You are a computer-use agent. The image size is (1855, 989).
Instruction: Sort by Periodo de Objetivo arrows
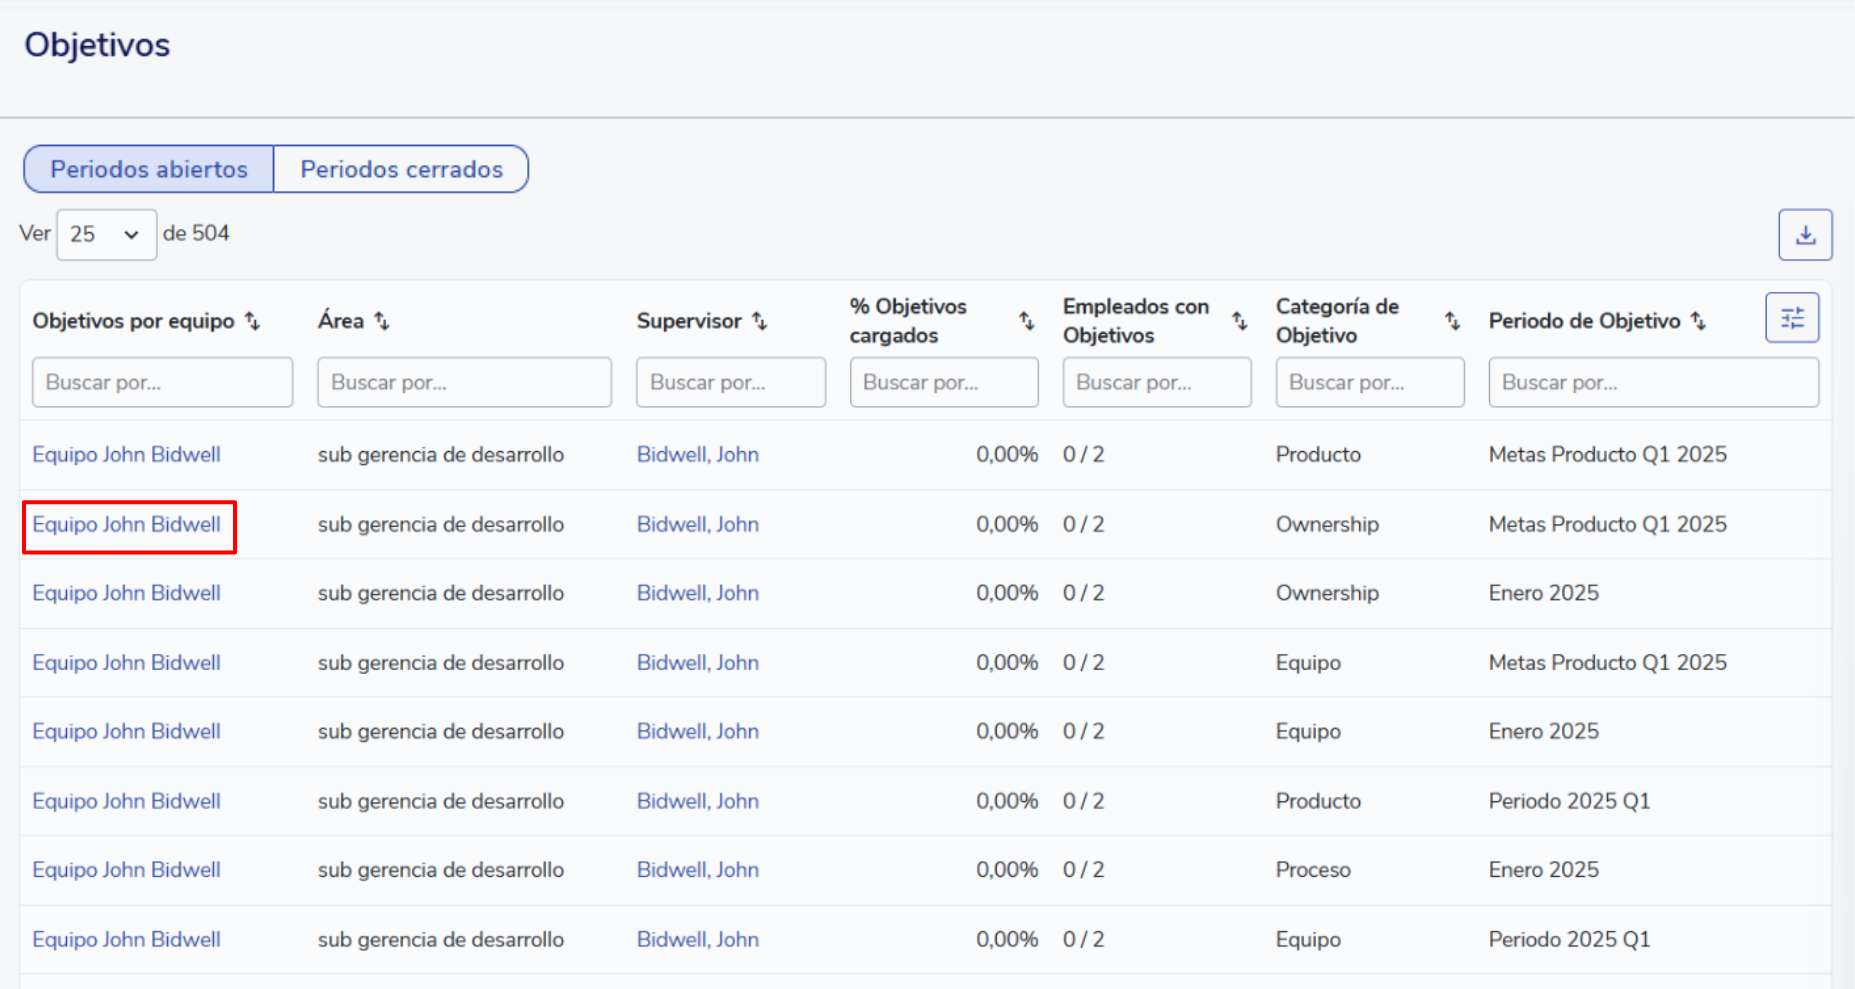pos(1698,321)
